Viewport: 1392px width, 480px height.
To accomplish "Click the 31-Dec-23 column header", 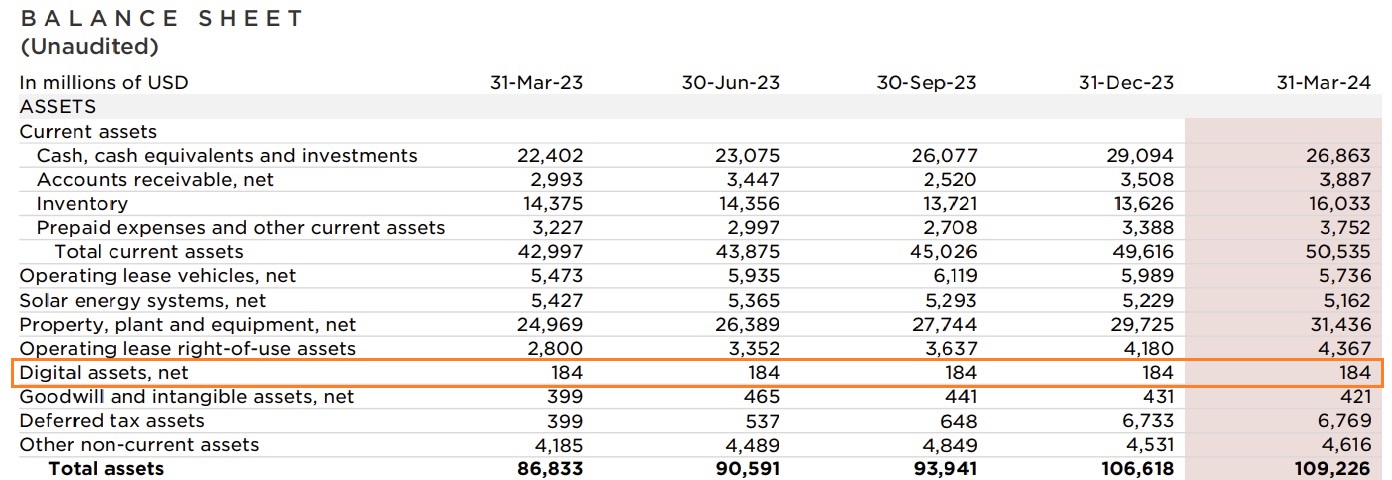I will (x=1125, y=83).
